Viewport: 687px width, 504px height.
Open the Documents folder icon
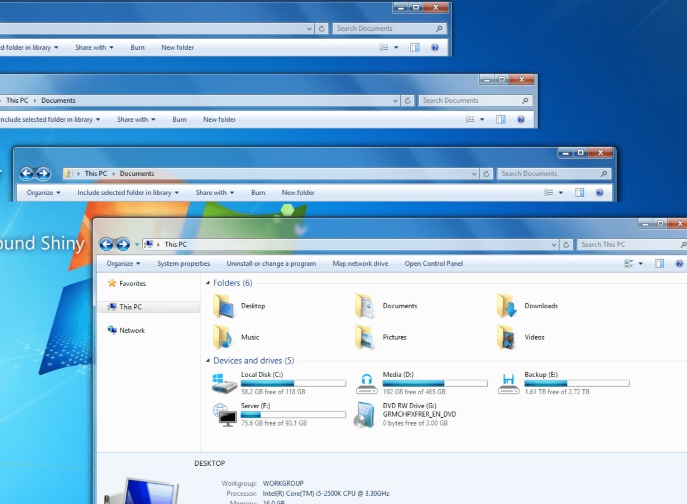(365, 305)
